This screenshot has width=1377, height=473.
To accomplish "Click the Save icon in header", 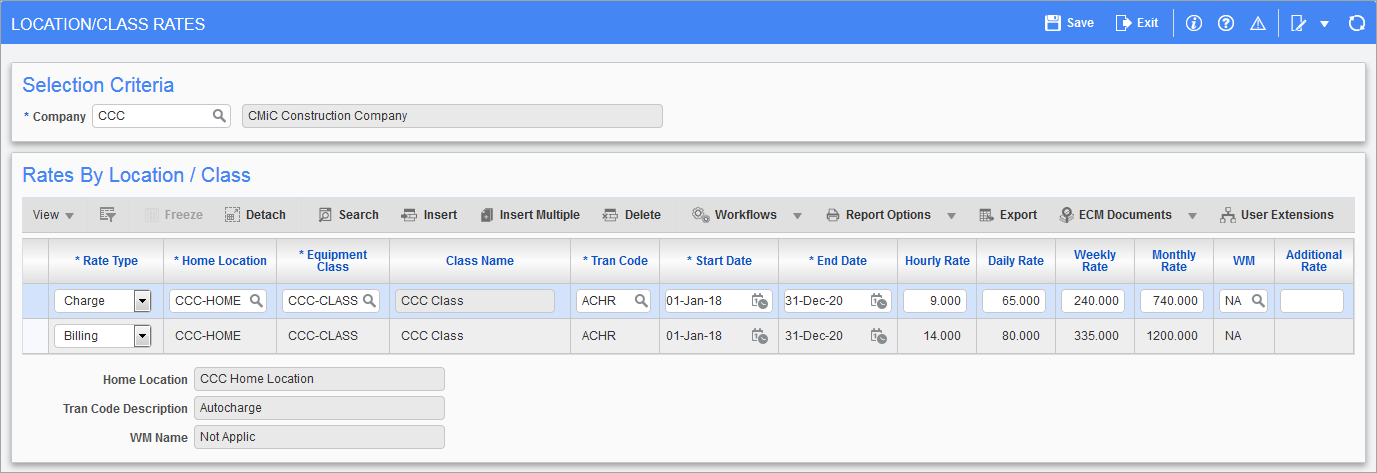I will 1052,23.
